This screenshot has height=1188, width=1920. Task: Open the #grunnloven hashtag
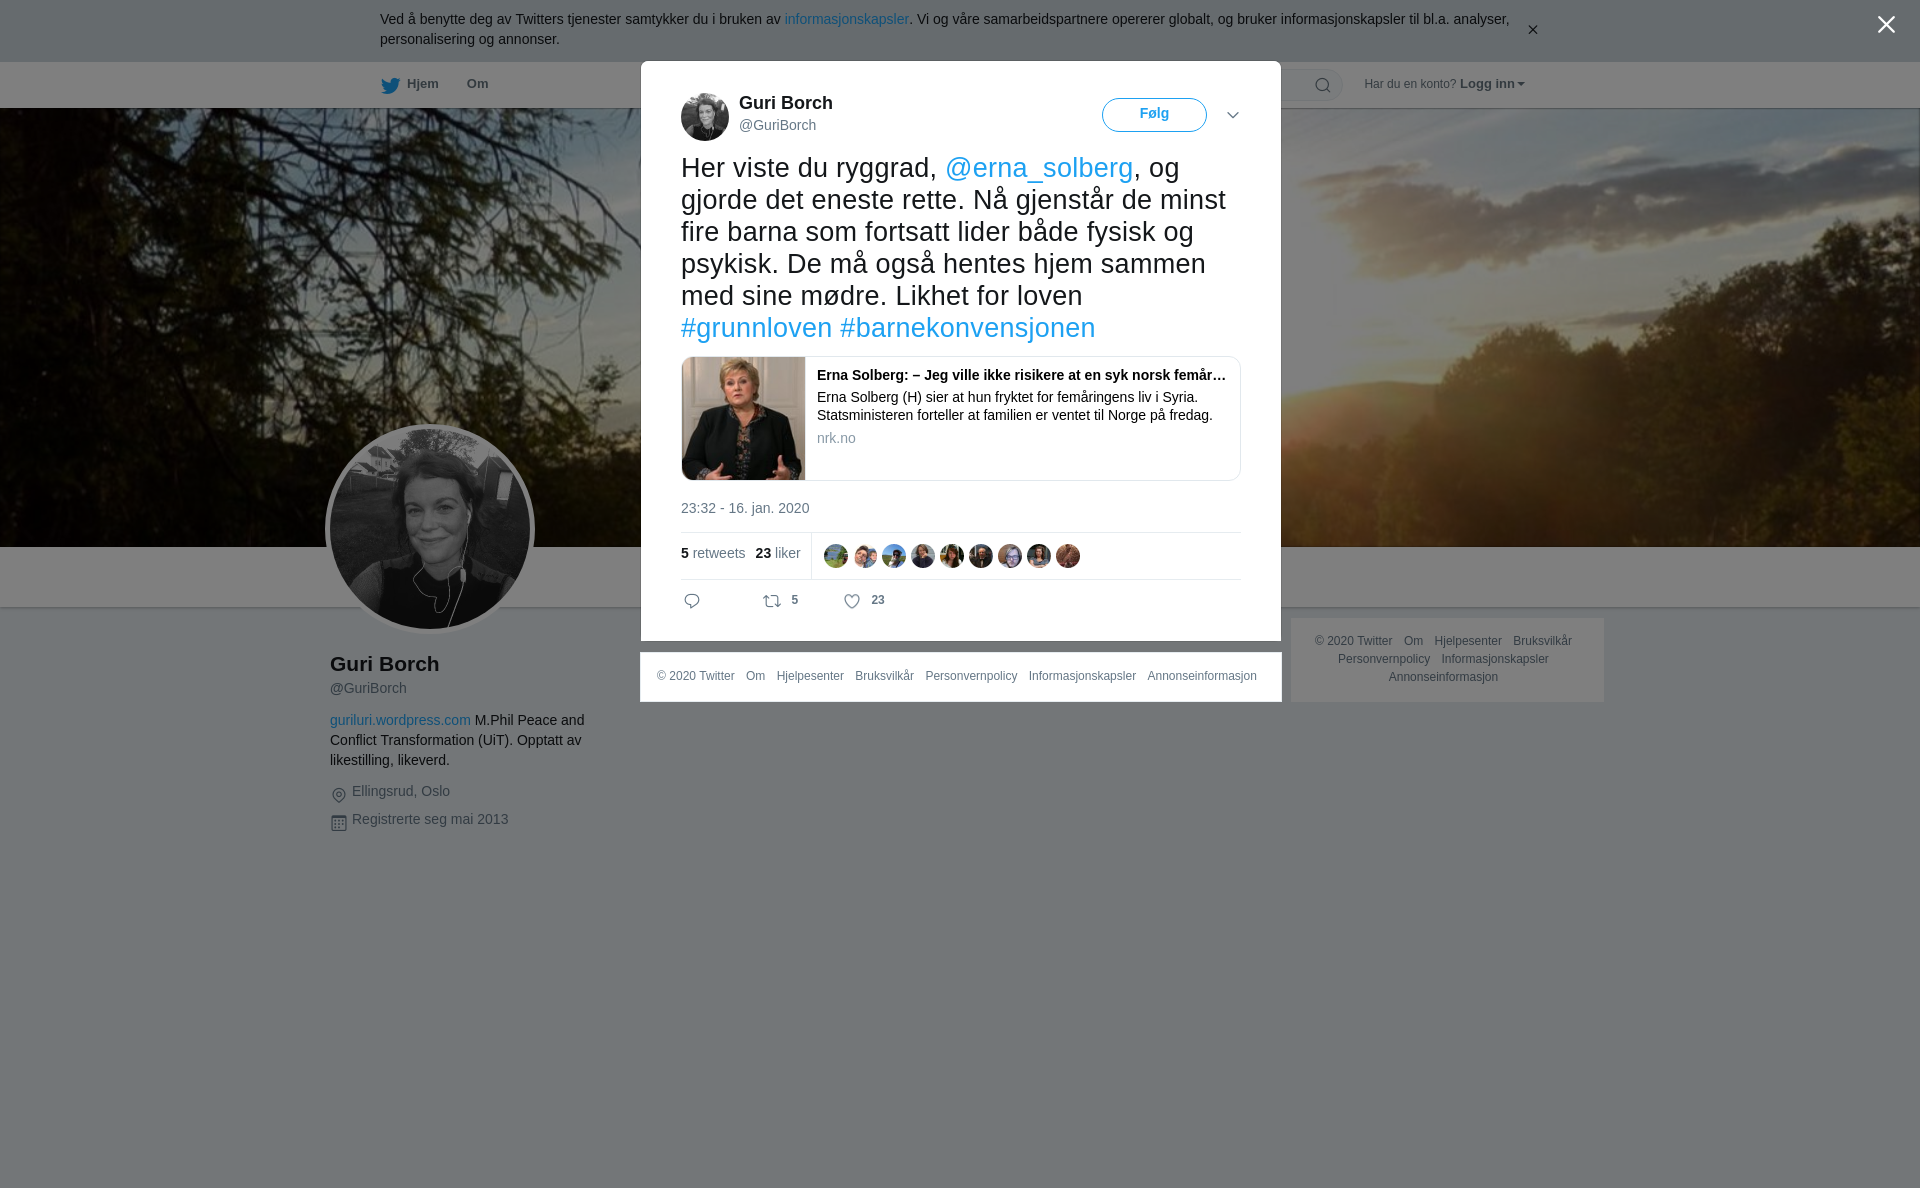(x=756, y=328)
